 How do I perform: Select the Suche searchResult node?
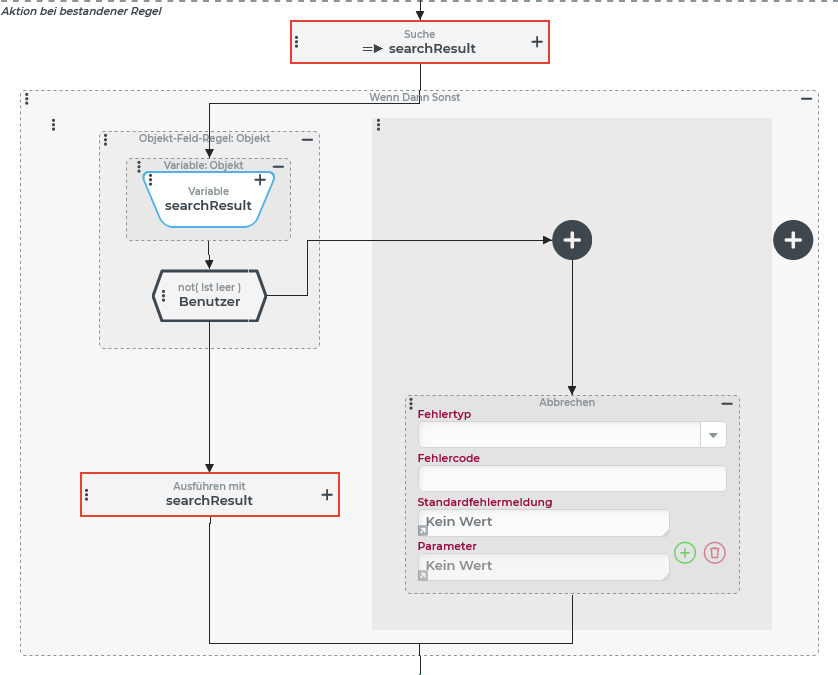point(419,42)
